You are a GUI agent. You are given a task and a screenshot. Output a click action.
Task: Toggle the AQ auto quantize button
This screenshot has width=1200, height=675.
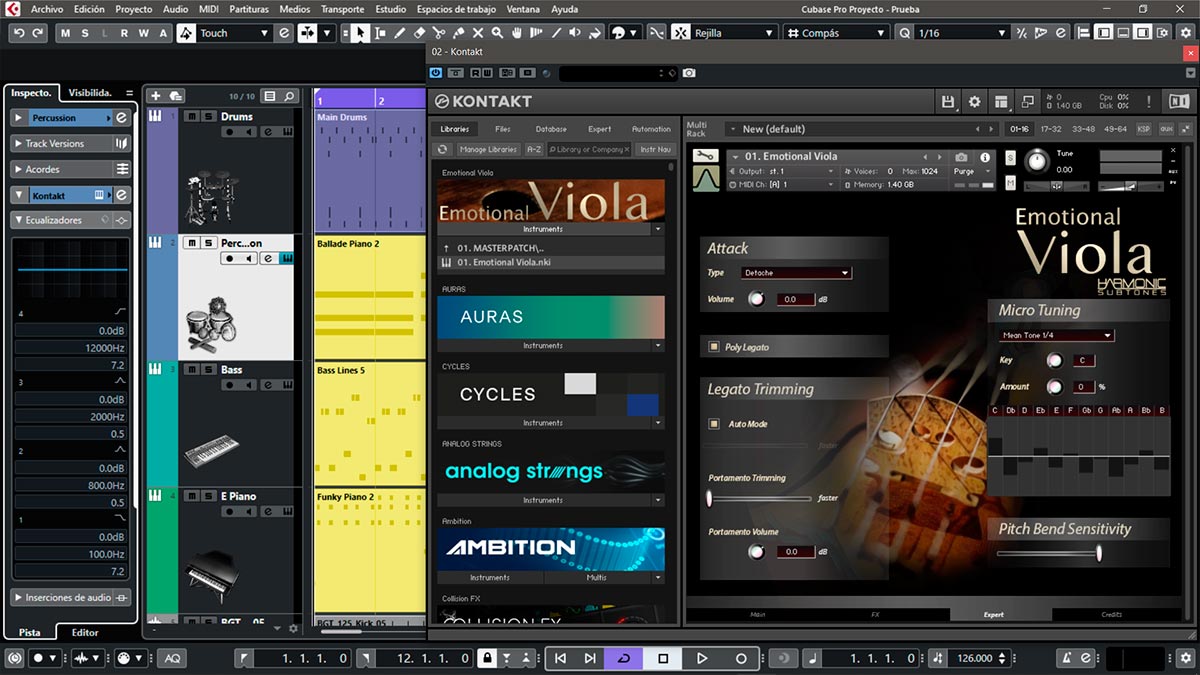coord(173,658)
